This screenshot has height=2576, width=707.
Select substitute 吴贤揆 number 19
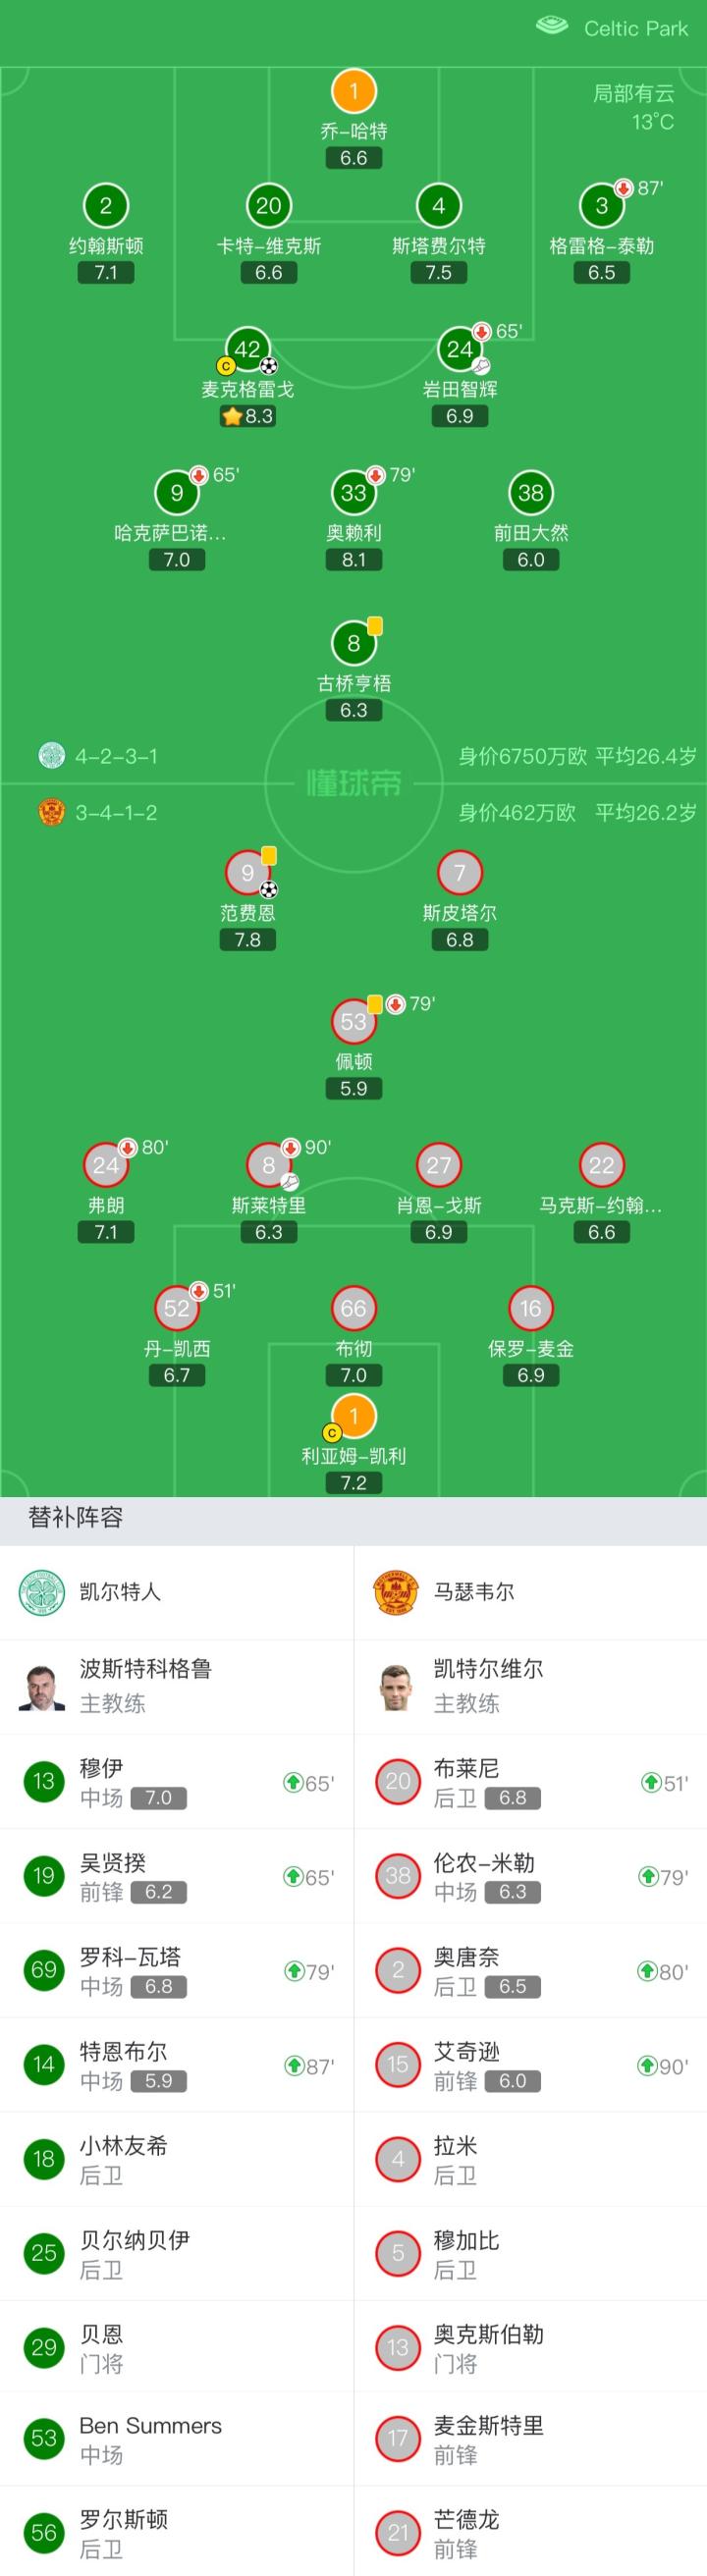pyautogui.click(x=44, y=1876)
